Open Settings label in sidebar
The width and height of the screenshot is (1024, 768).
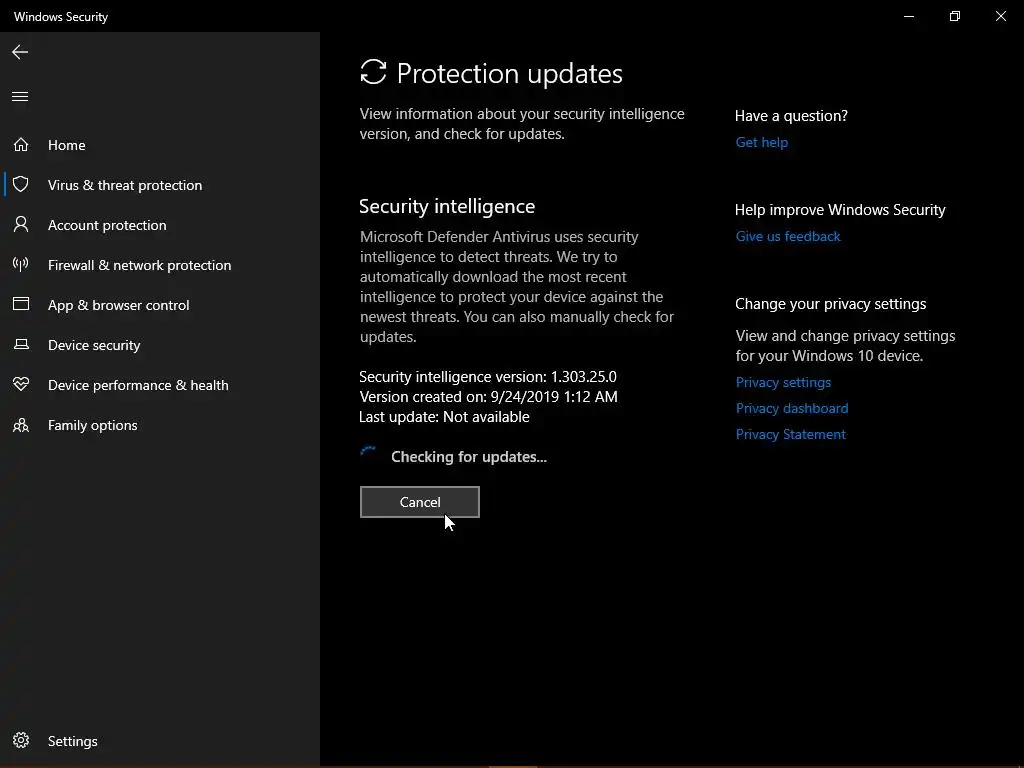pos(72,741)
